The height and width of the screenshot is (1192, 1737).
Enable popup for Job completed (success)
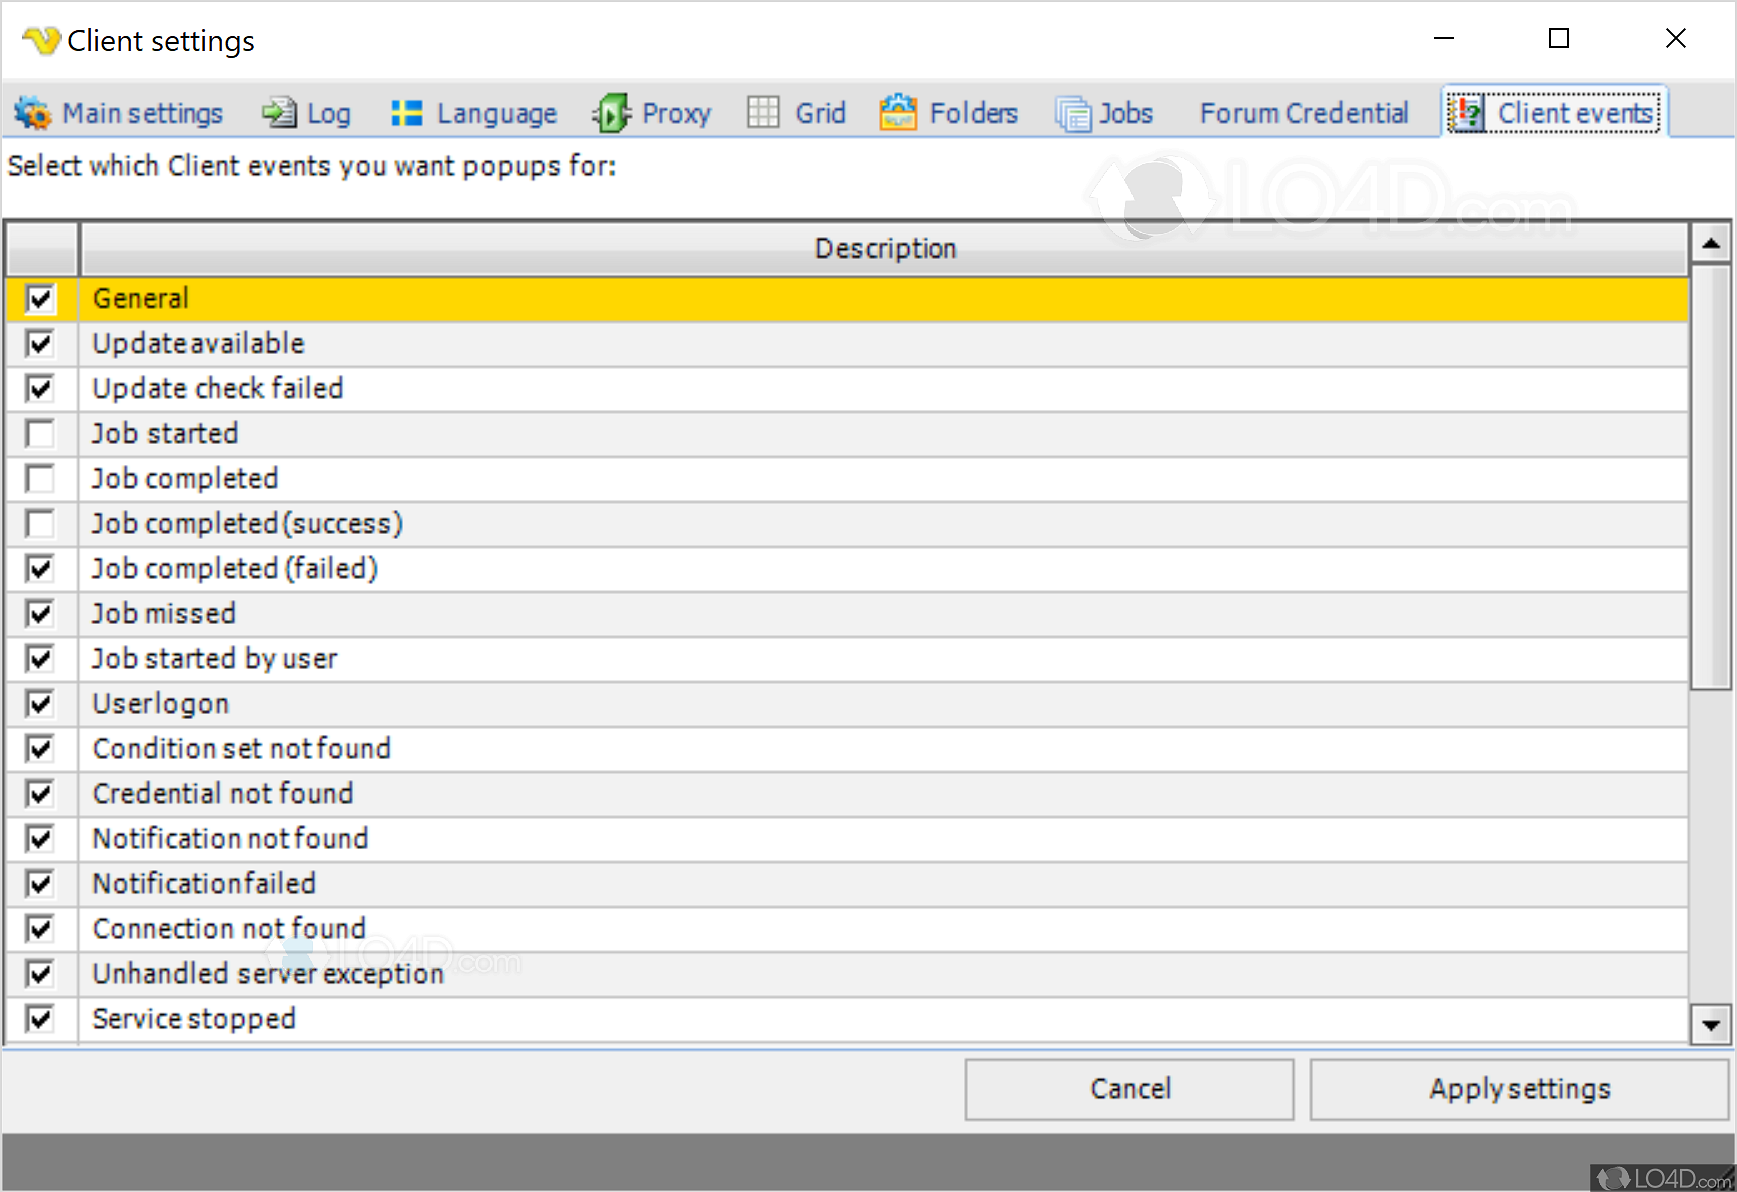point(40,524)
